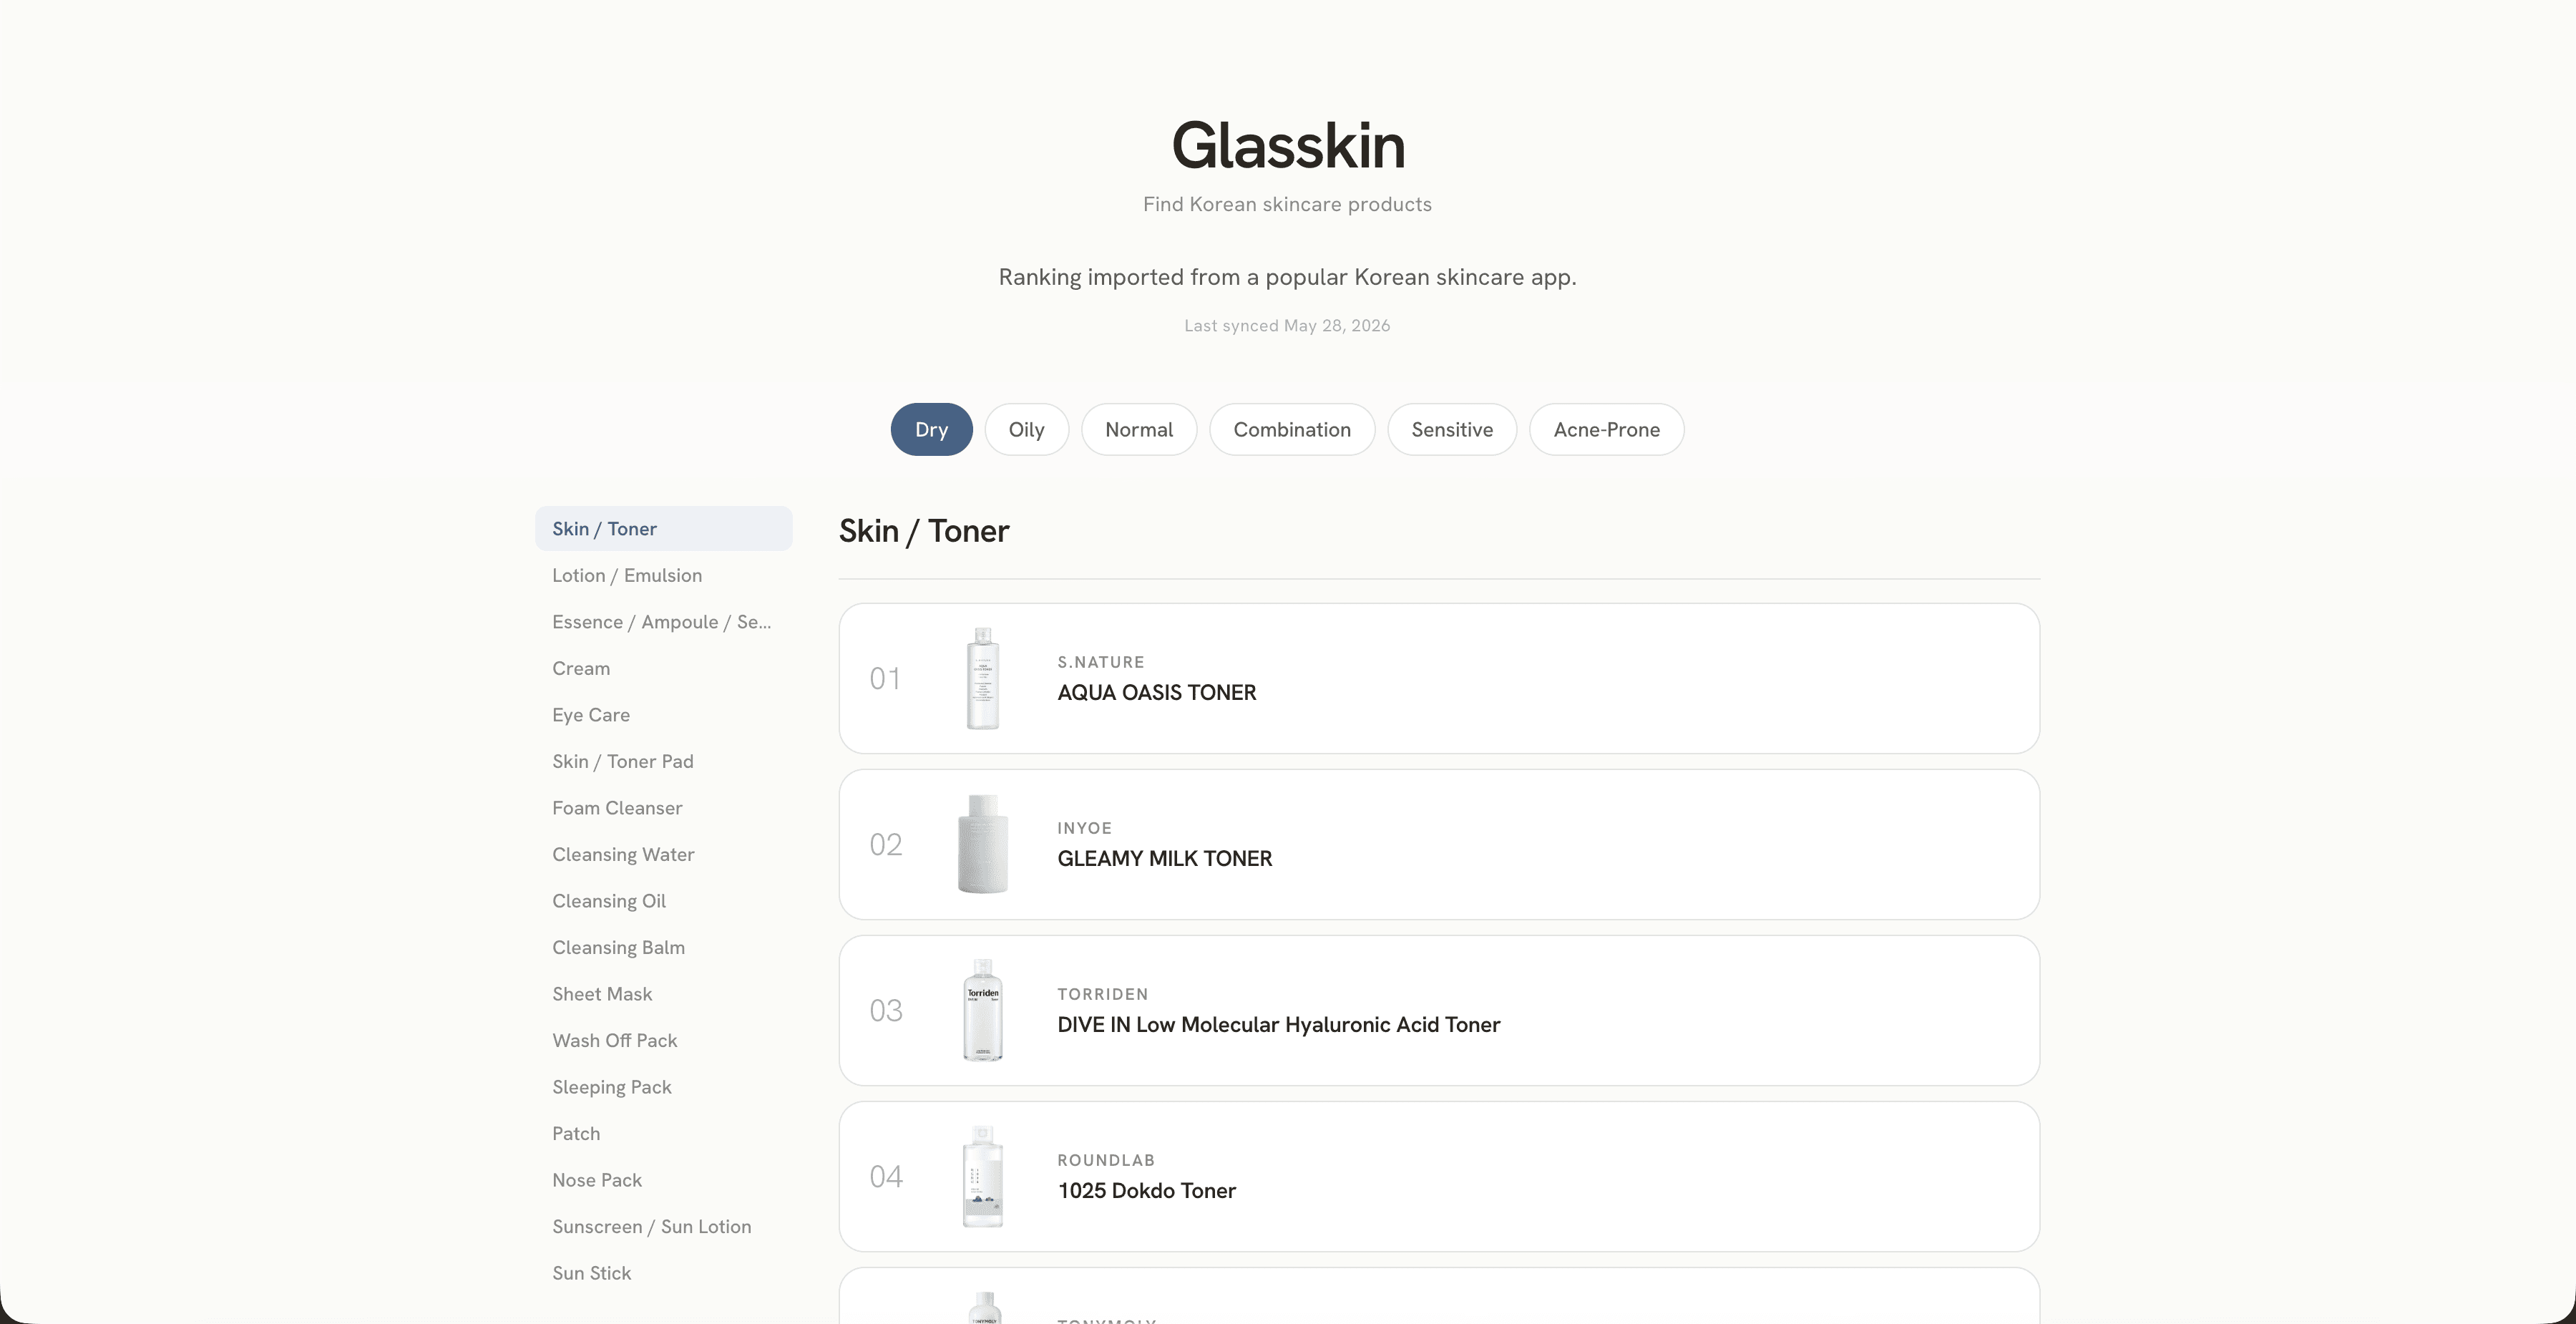Image resolution: width=2576 pixels, height=1324 pixels.
Task: Show the Sun Stick category
Action: [x=664, y=1272]
